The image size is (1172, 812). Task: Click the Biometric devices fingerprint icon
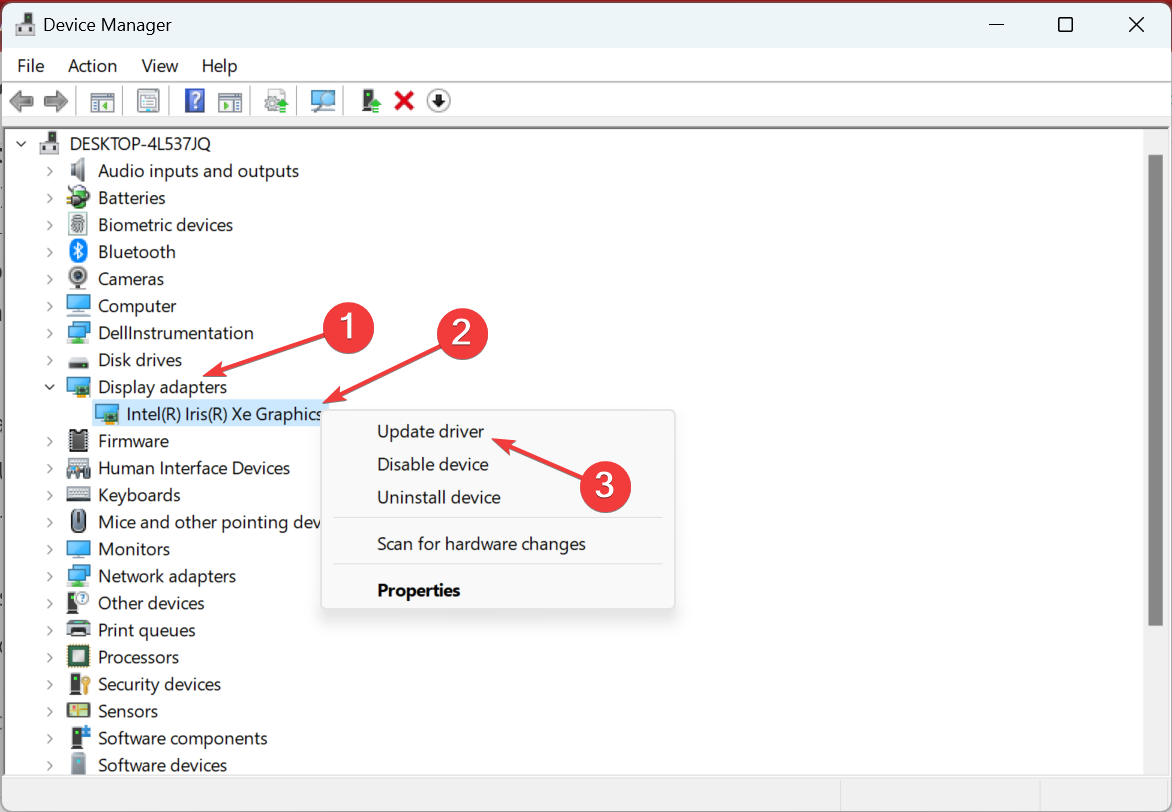click(78, 225)
